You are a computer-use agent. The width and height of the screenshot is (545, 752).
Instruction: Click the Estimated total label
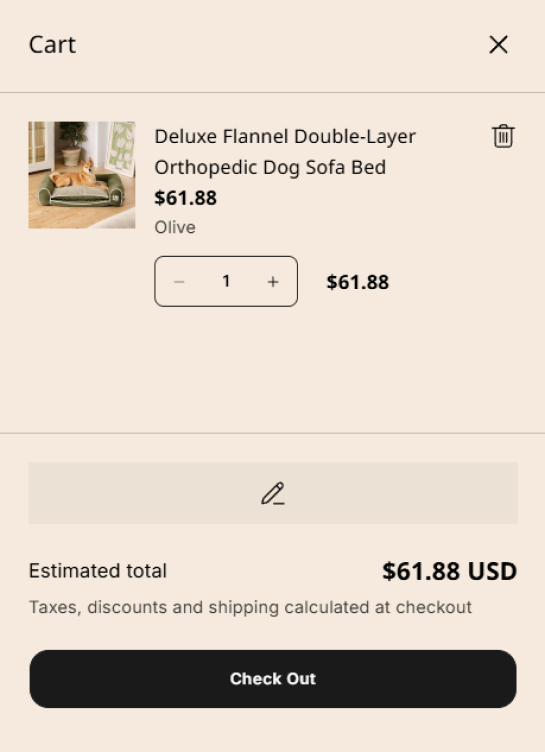(98, 571)
